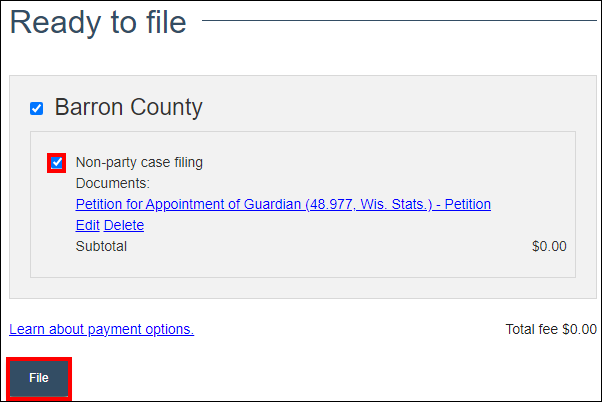Click the Non-party case filing label
Screen dimensions: 602x402
[139, 162]
